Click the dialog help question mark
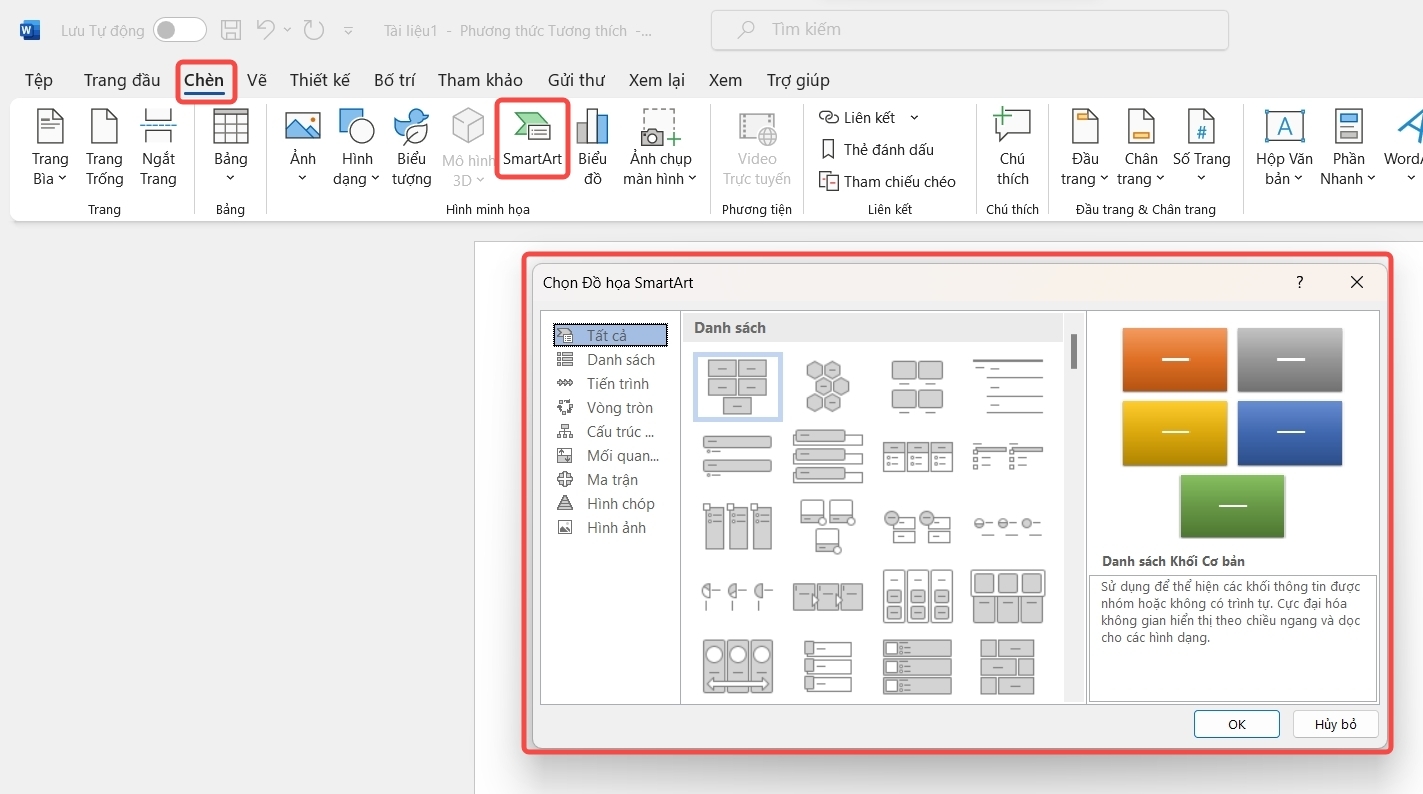This screenshot has height=794, width=1423. [x=1300, y=283]
